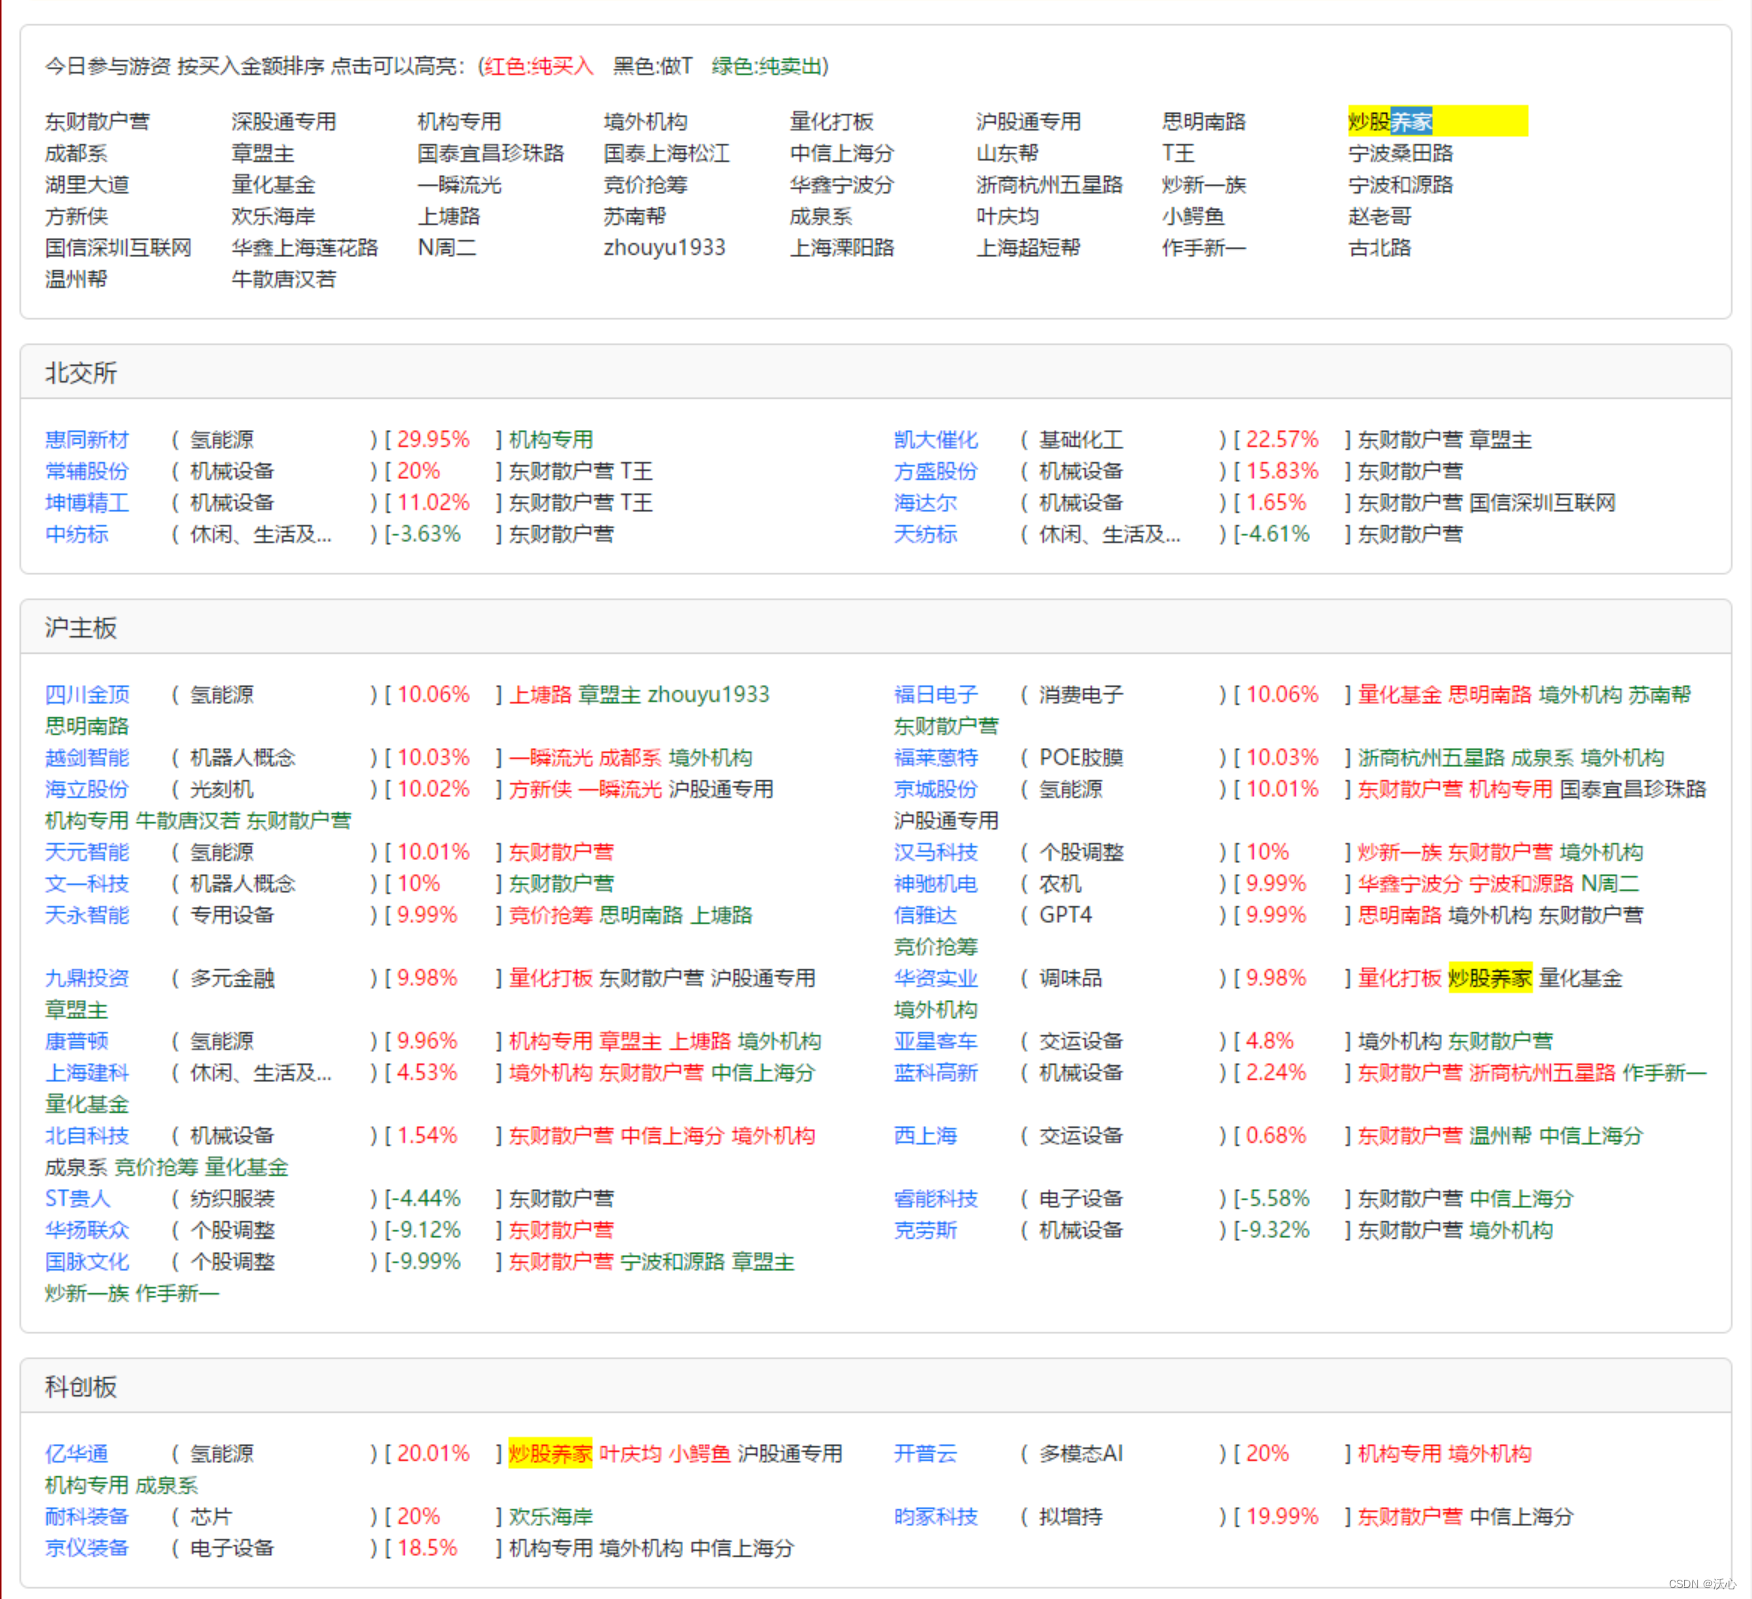Open the 四川金顶 stock link

click(86, 694)
